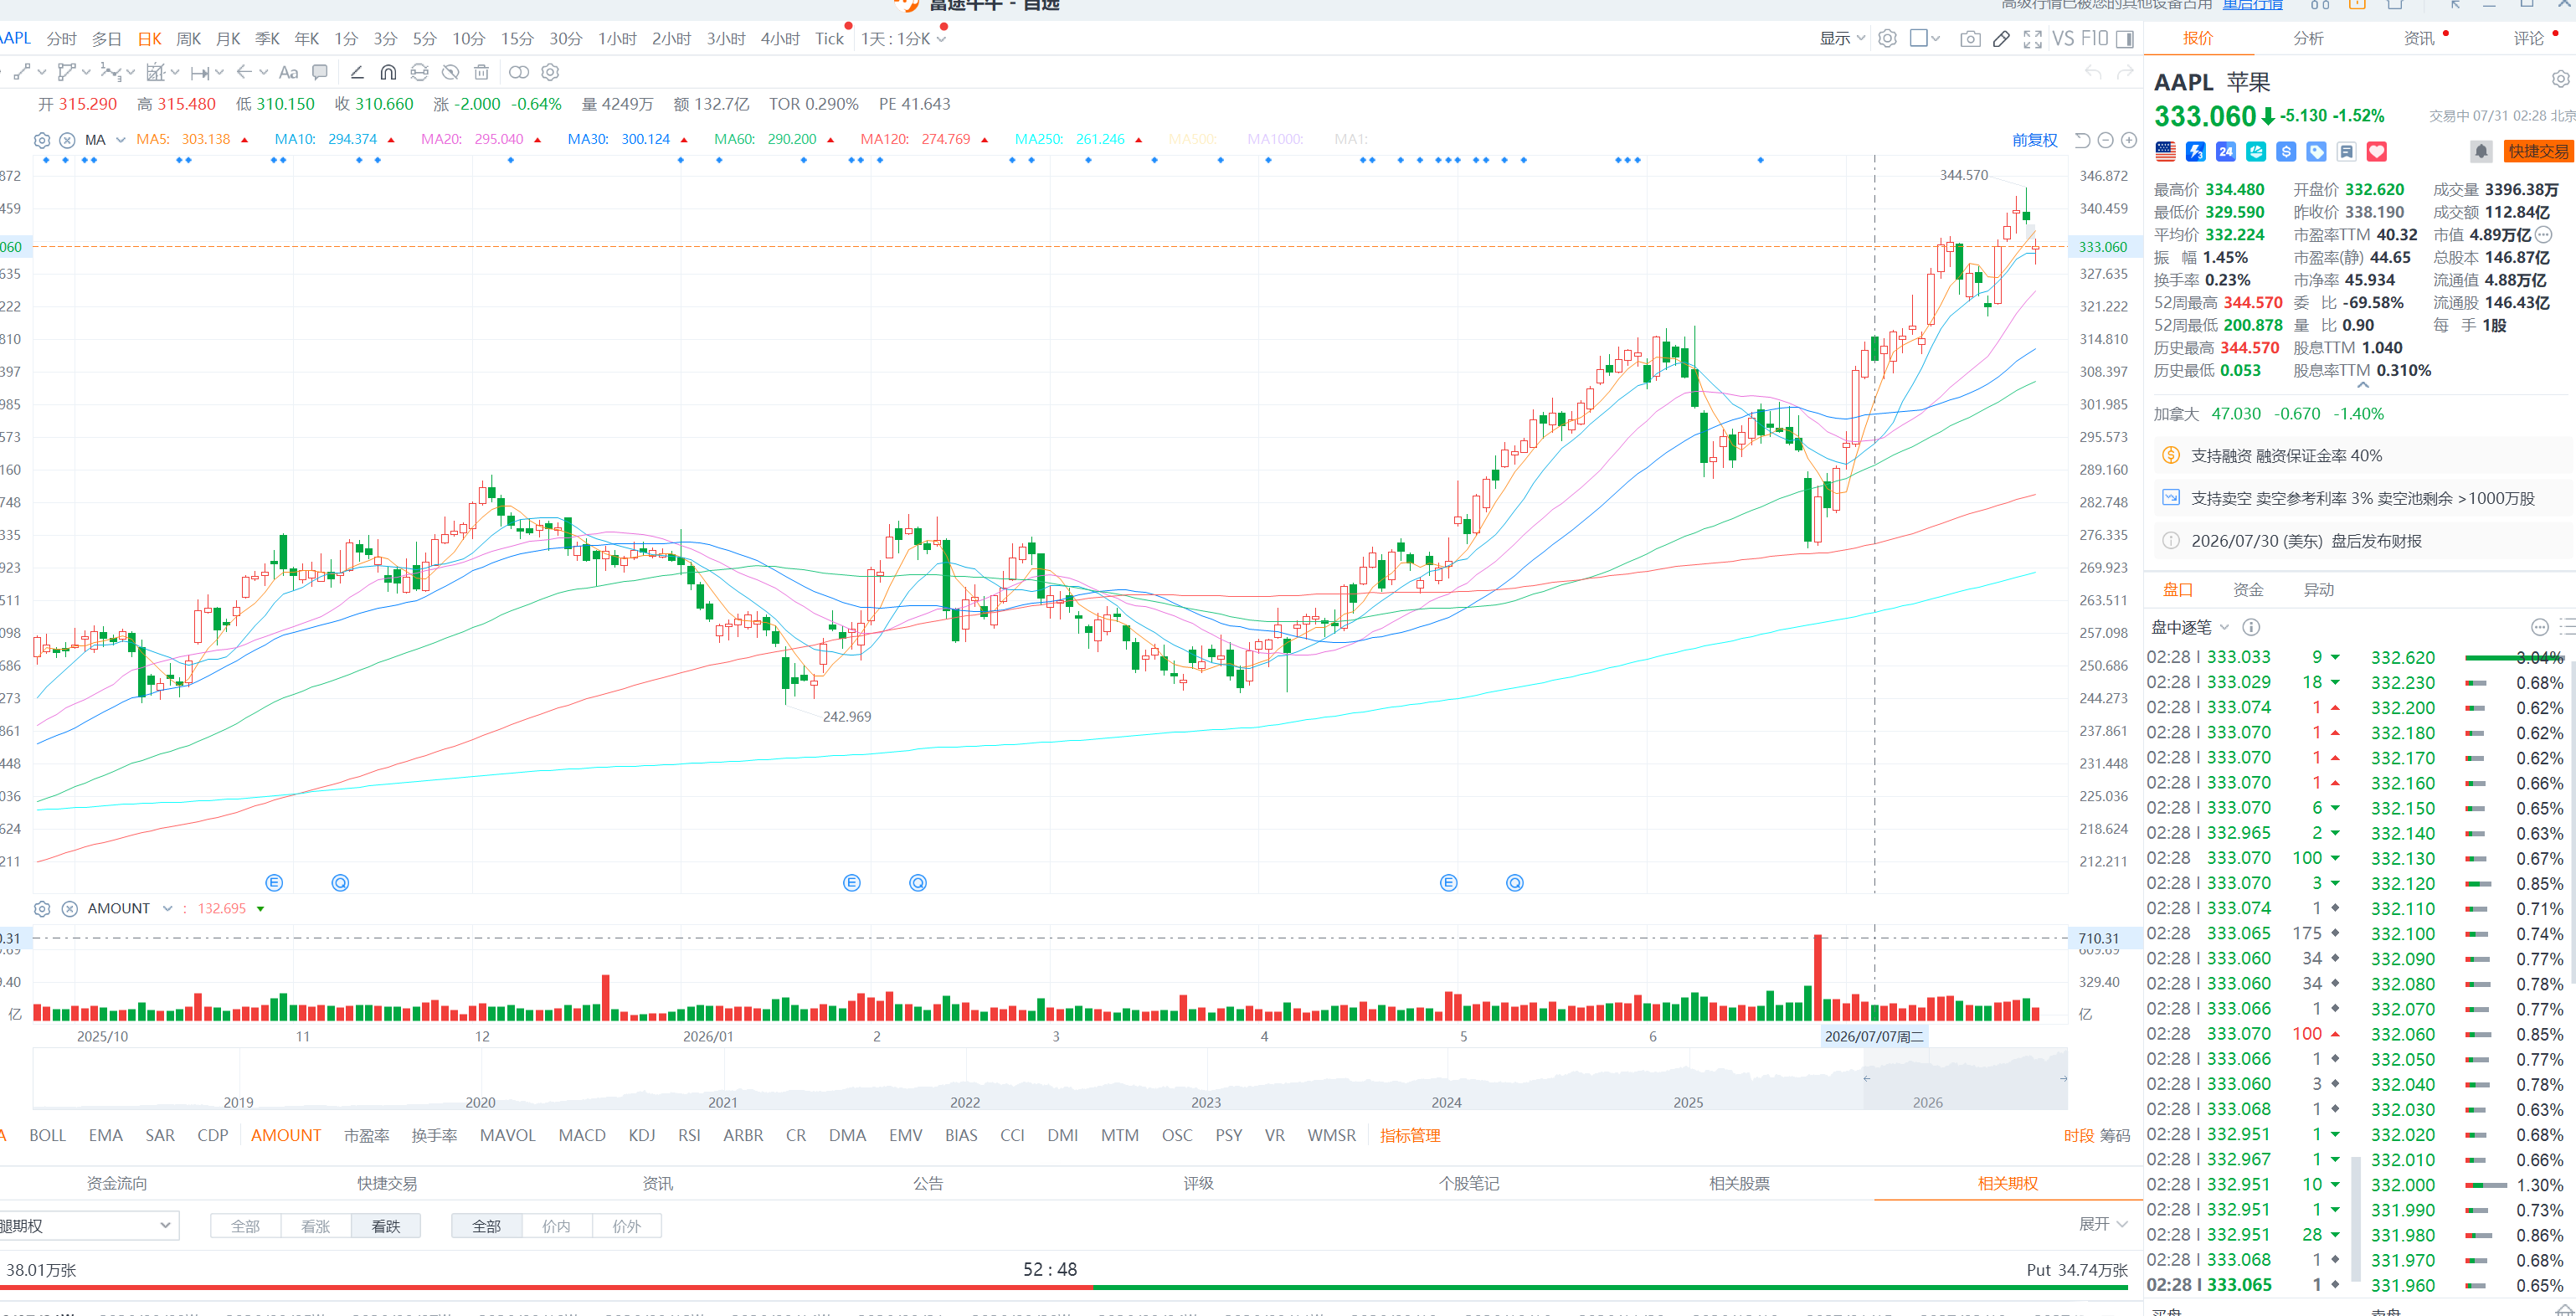Toggle the right side panel icon
The width and height of the screenshot is (2576, 1316).
(2125, 39)
